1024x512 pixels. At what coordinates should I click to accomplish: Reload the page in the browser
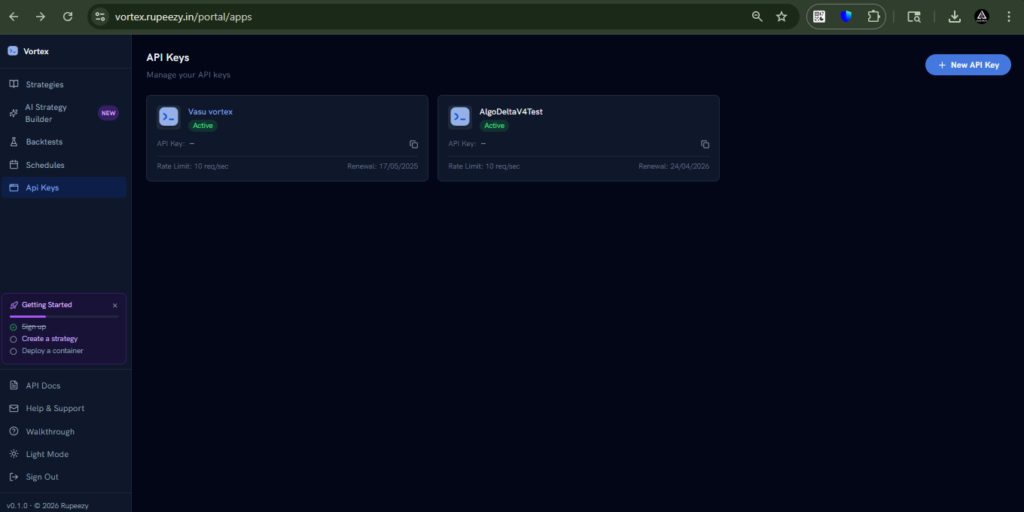pyautogui.click(x=67, y=16)
